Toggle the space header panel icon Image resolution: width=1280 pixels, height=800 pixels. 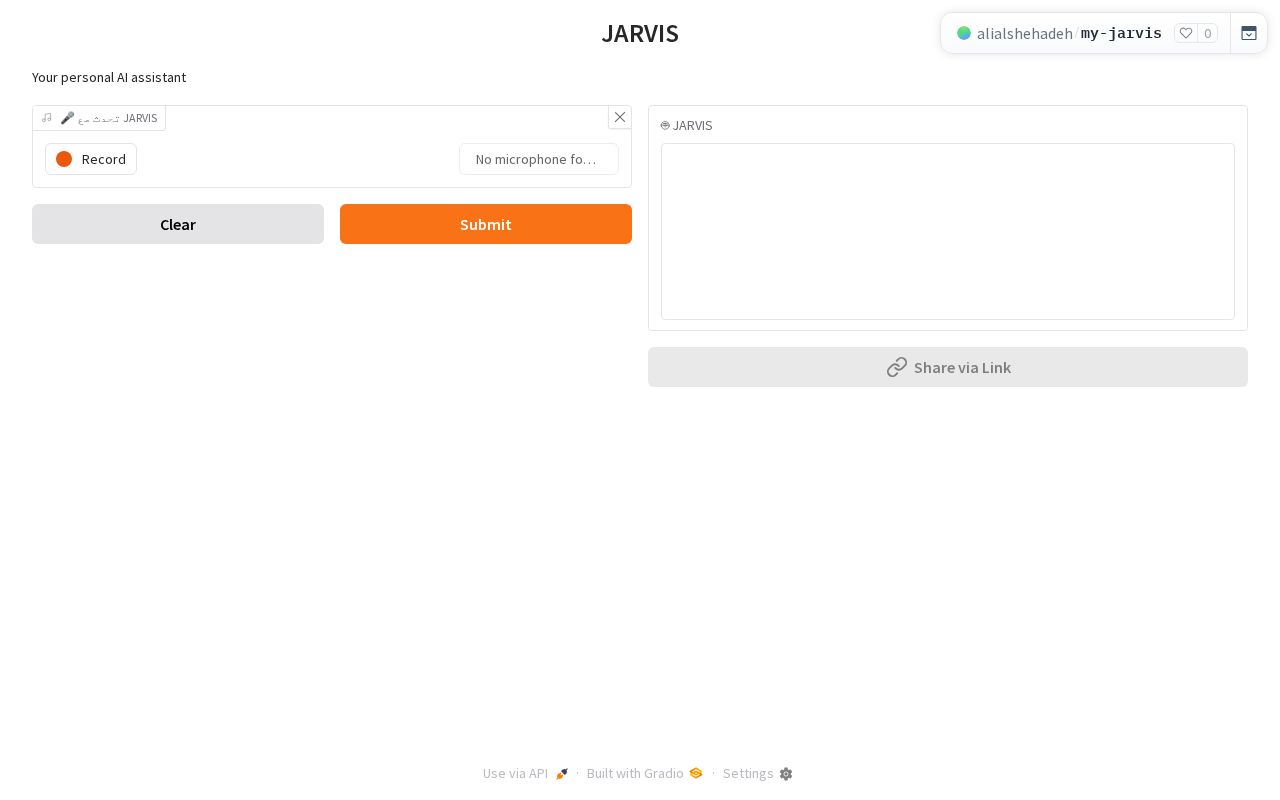coord(1249,33)
